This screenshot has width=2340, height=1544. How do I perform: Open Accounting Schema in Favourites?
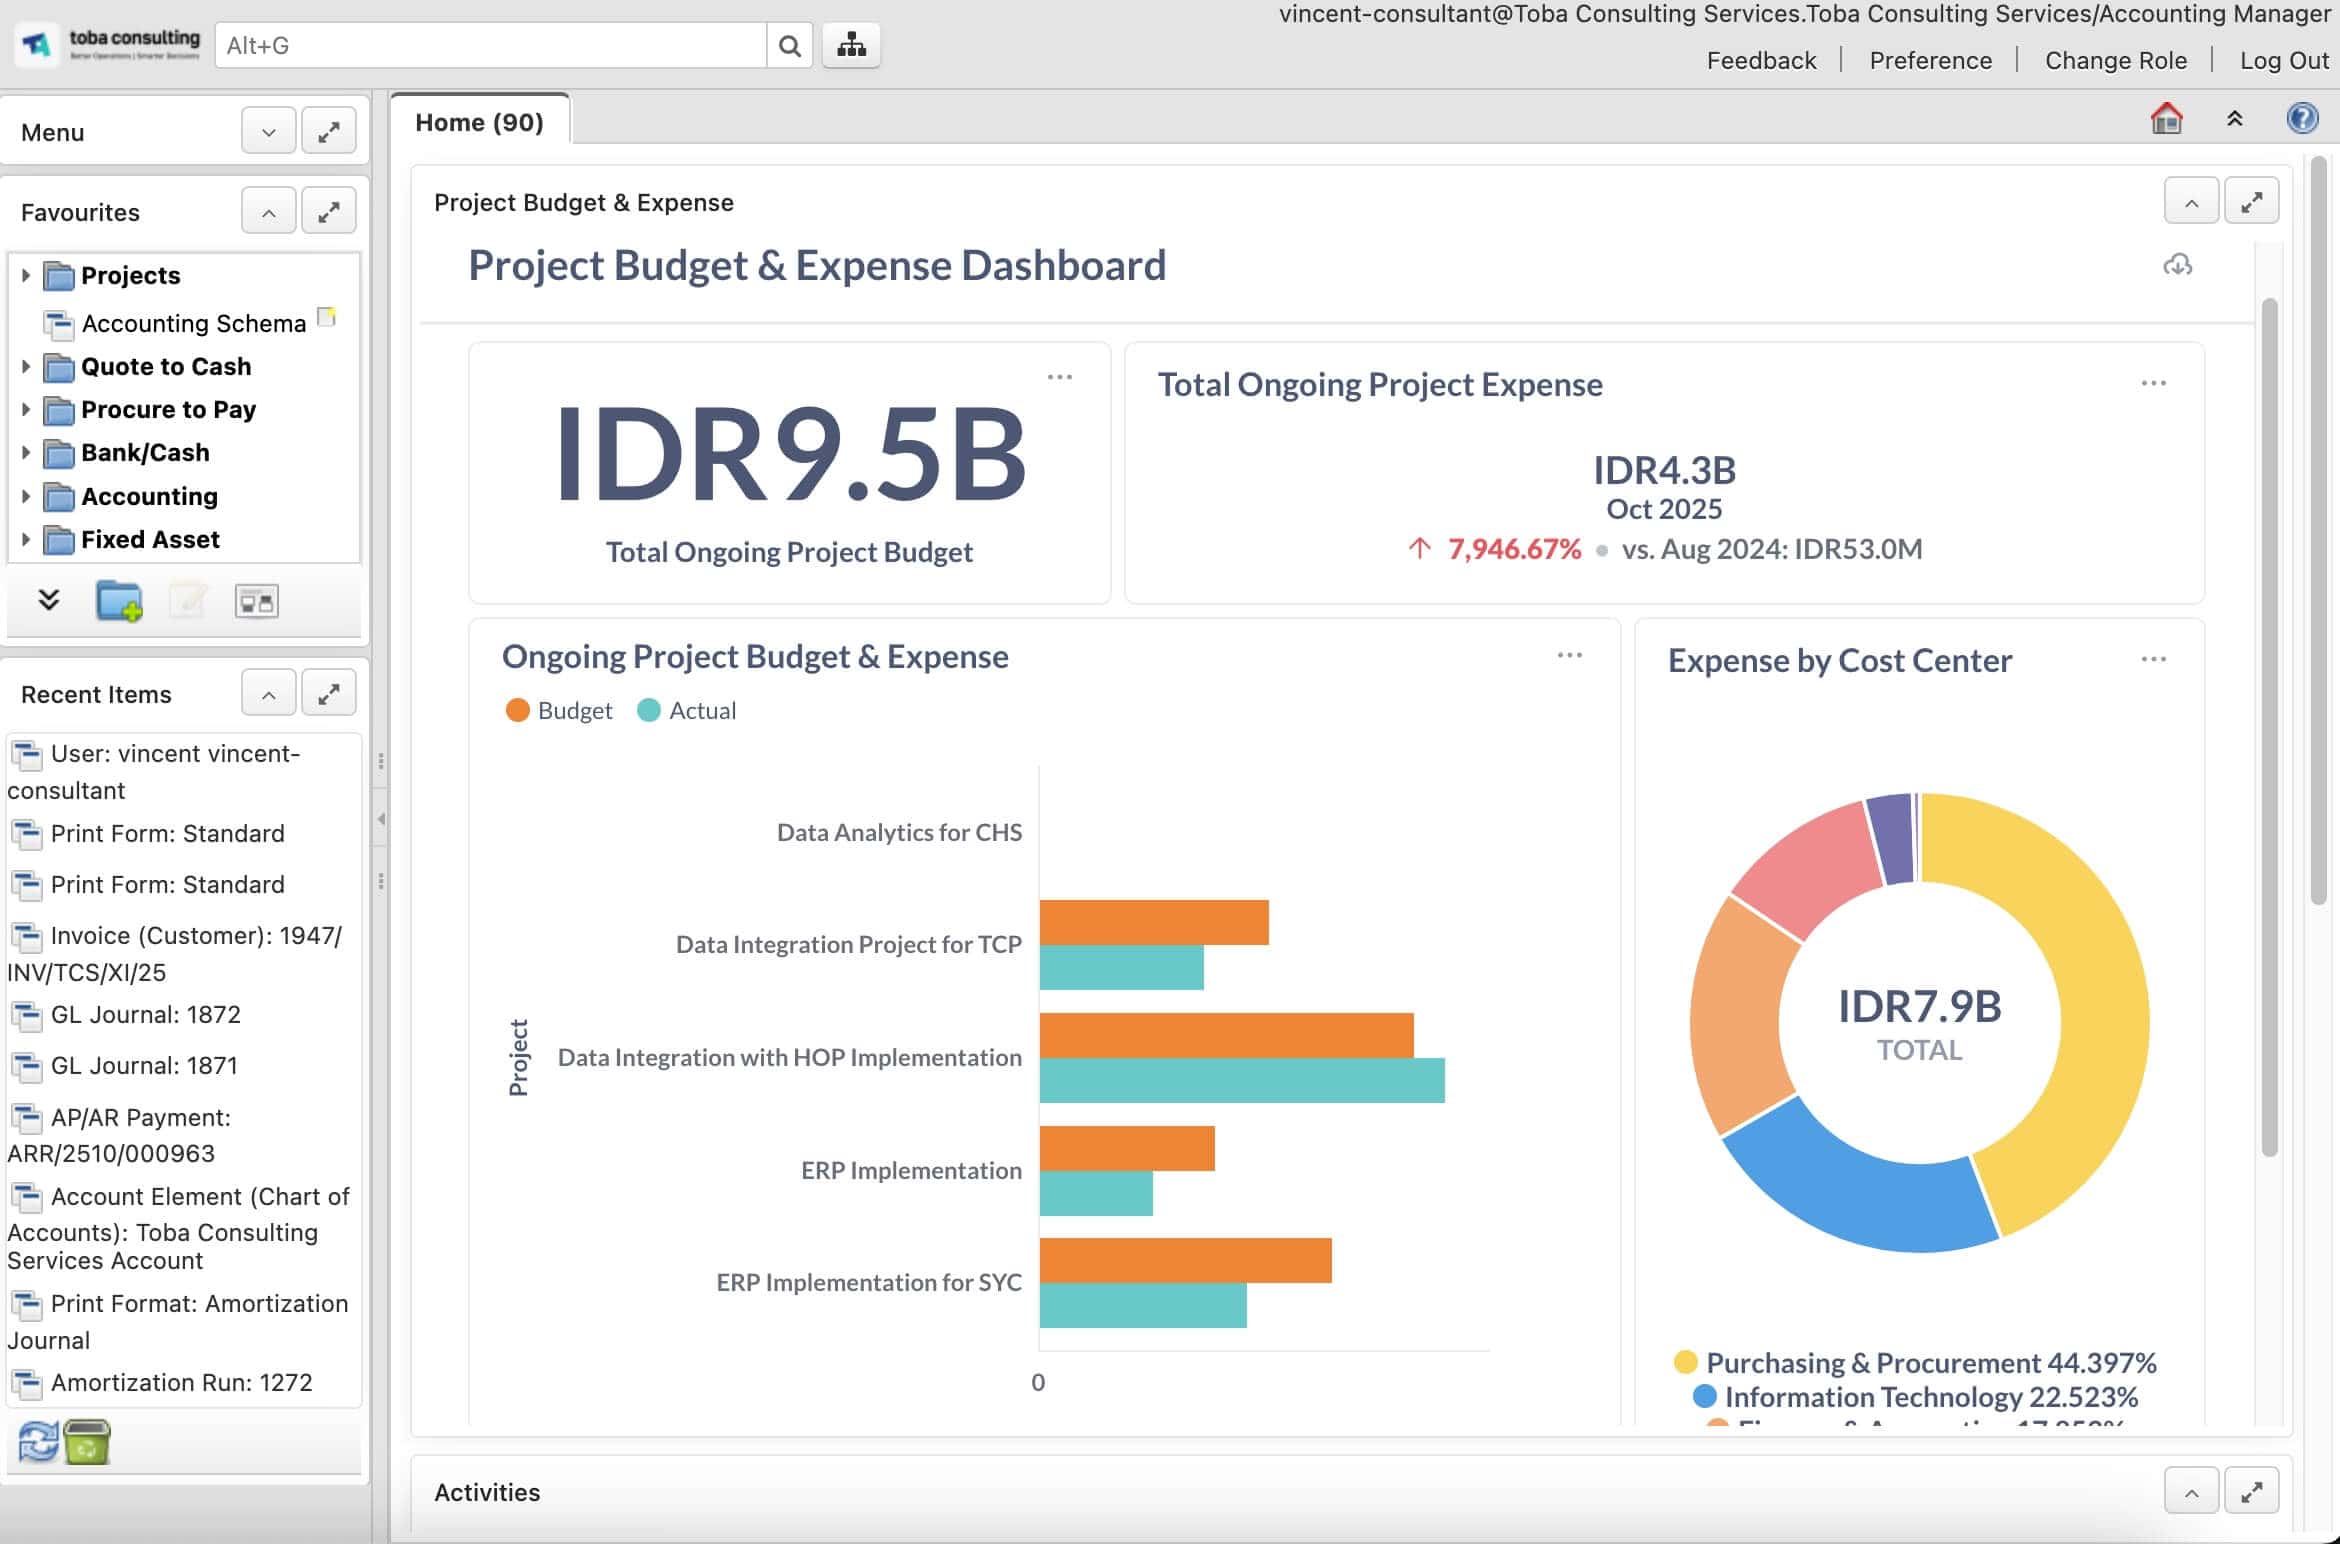click(x=193, y=323)
